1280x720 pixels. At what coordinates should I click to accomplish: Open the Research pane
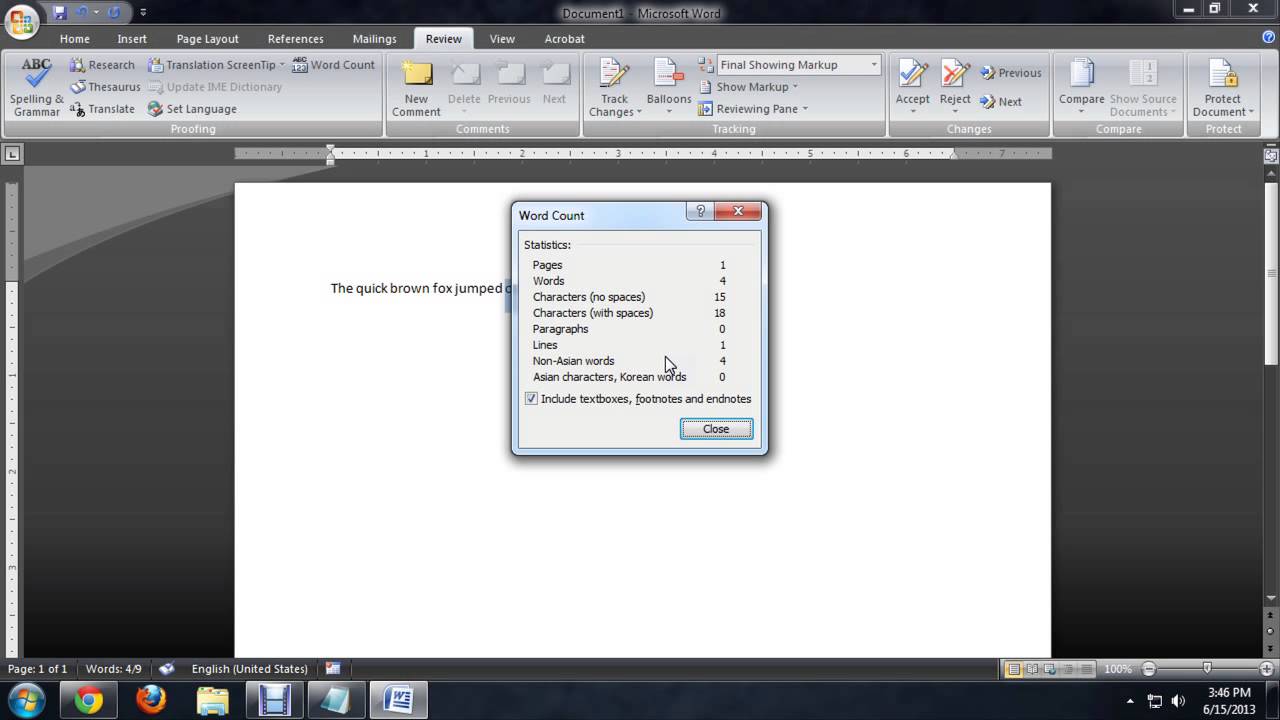[x=102, y=65]
